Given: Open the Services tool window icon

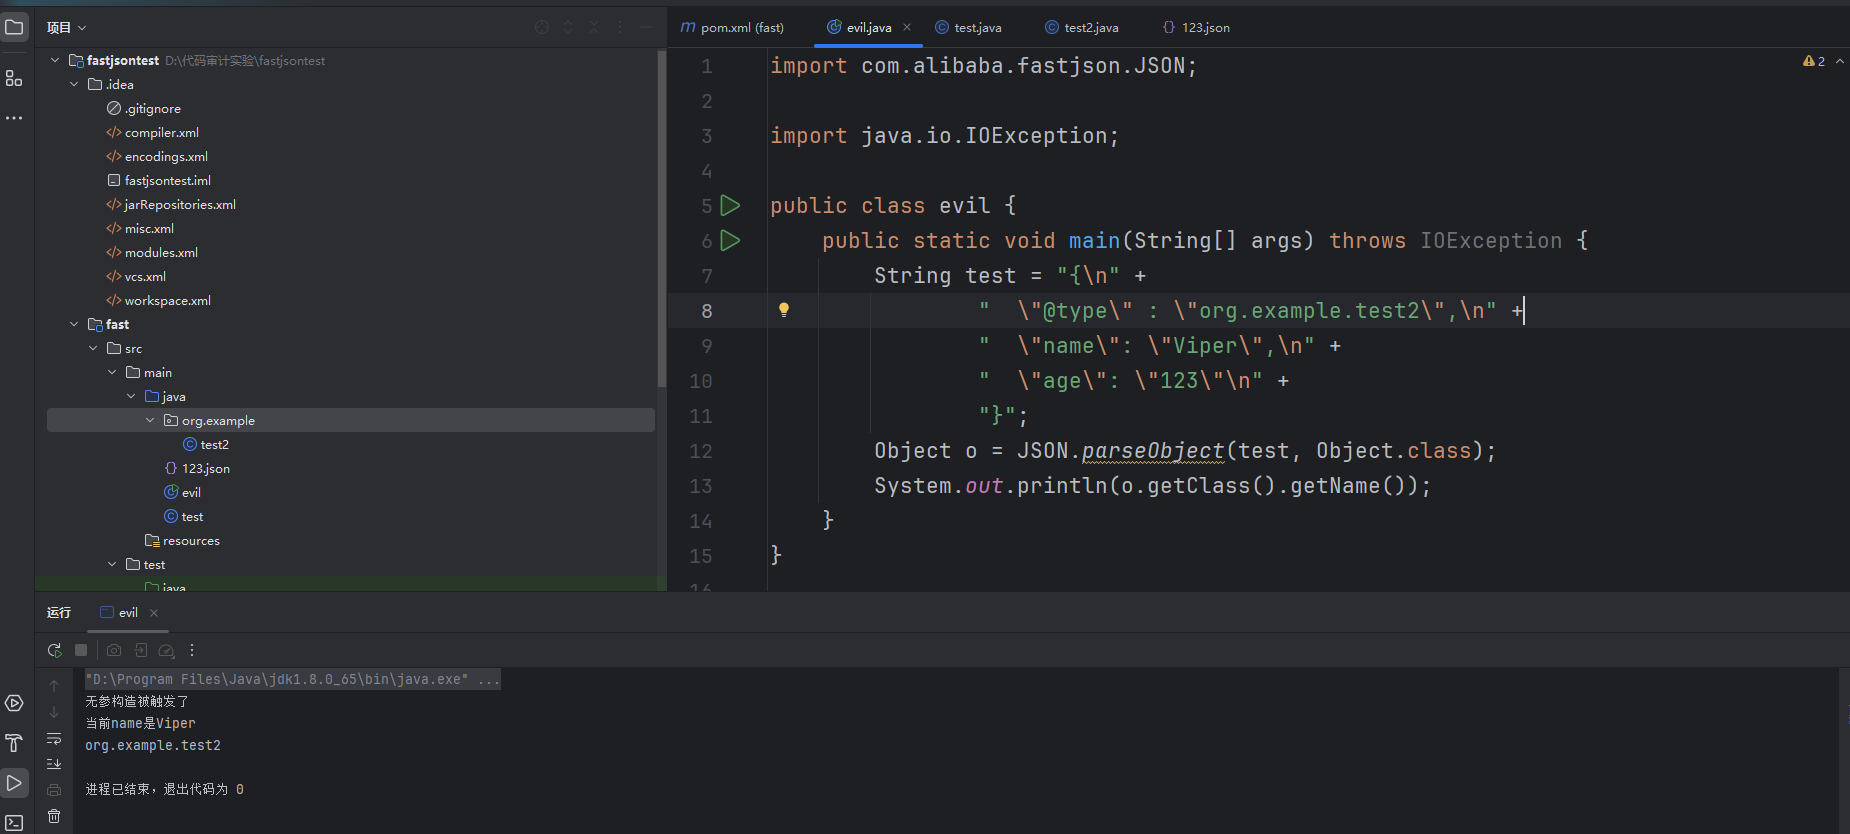Looking at the screenshot, I should click(14, 703).
